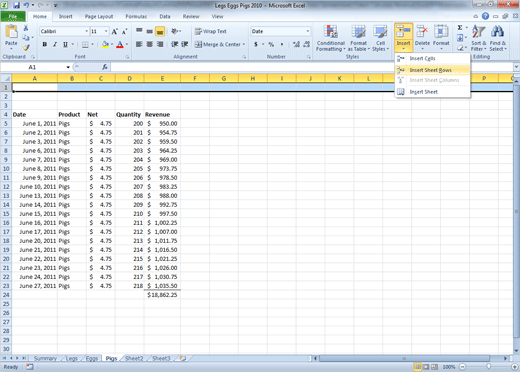Screen dimensions: 520x372
Task: Click the Cut scissors icon
Action: tap(26, 28)
